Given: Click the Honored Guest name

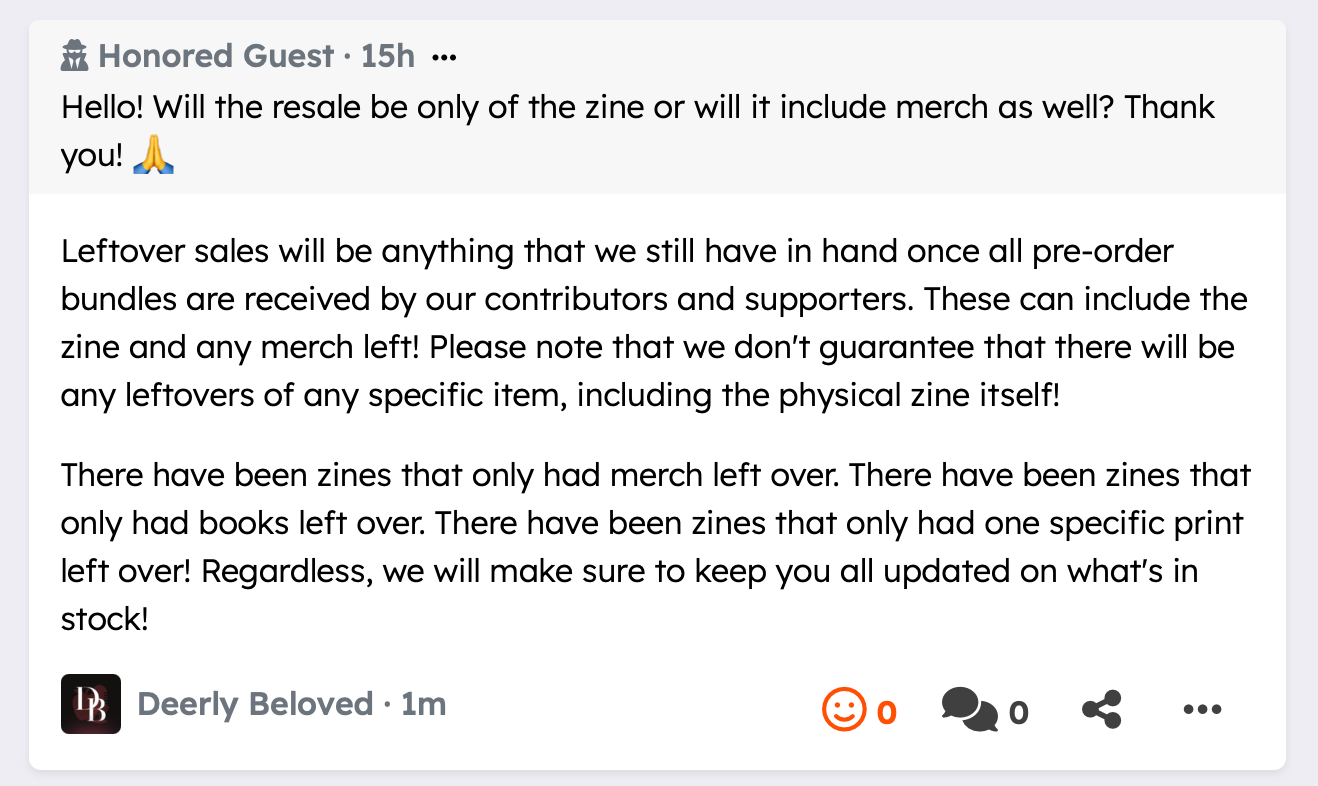Looking at the screenshot, I should click(x=216, y=56).
